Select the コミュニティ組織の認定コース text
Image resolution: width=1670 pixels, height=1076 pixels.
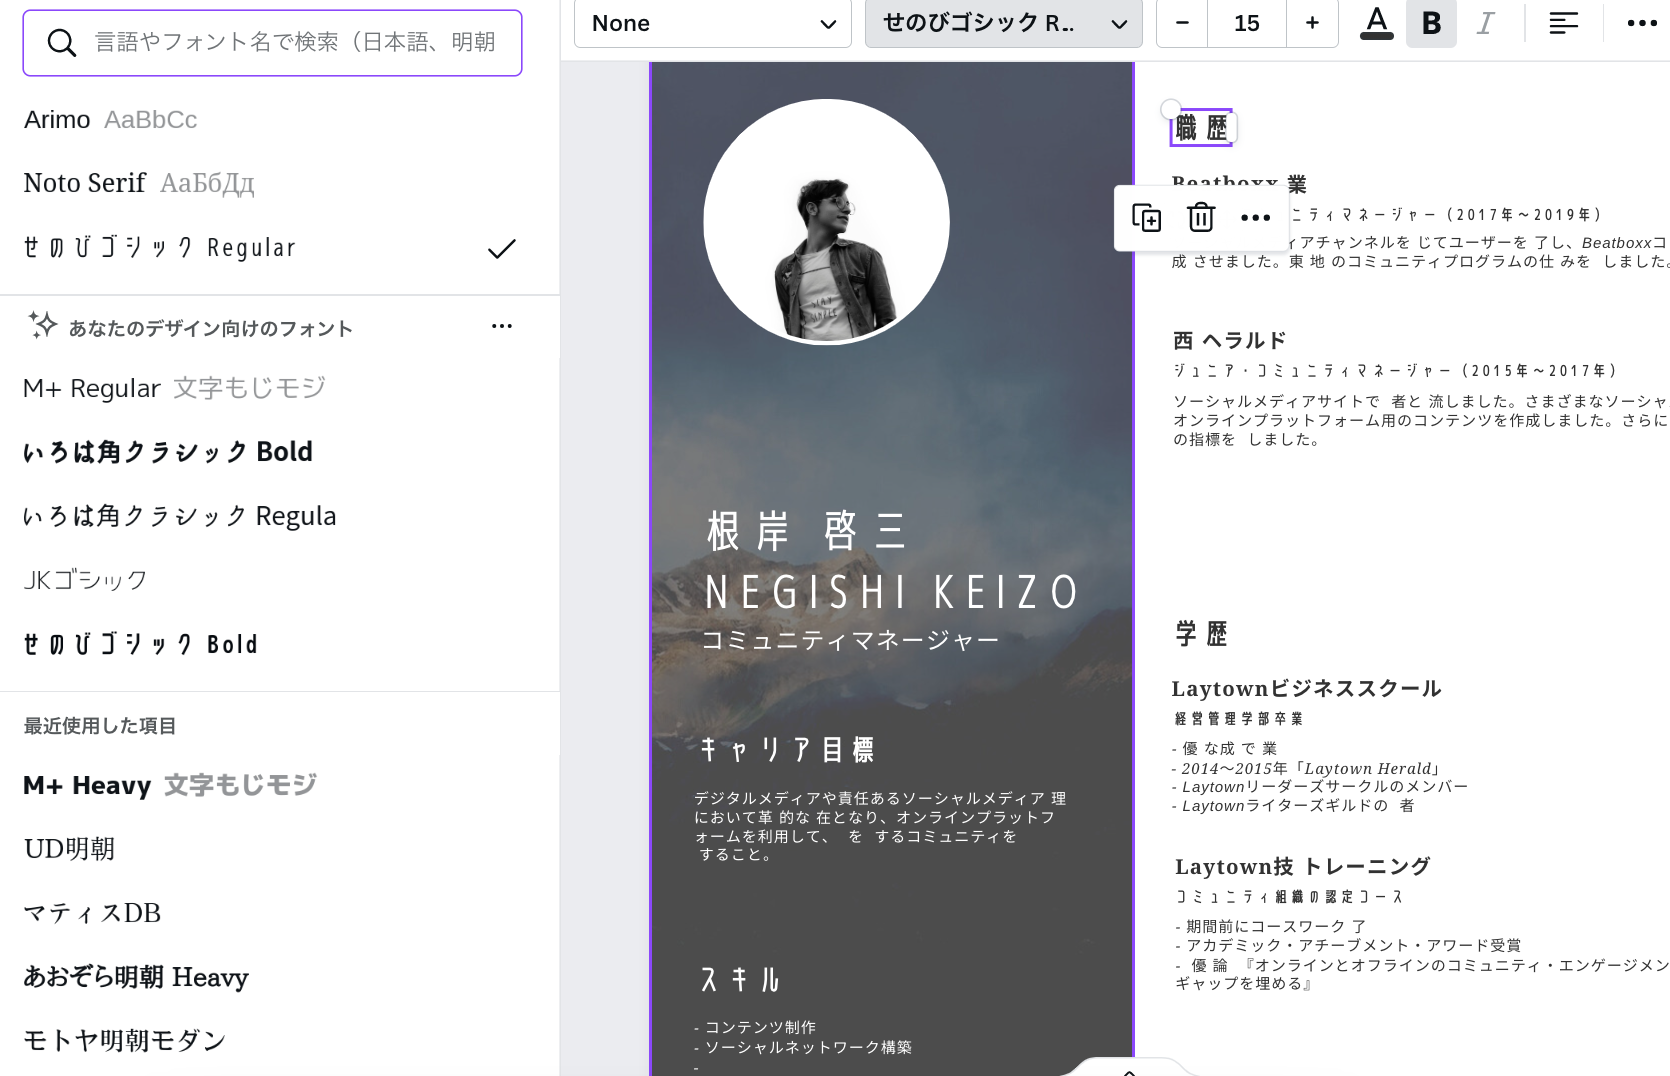[x=1289, y=897]
